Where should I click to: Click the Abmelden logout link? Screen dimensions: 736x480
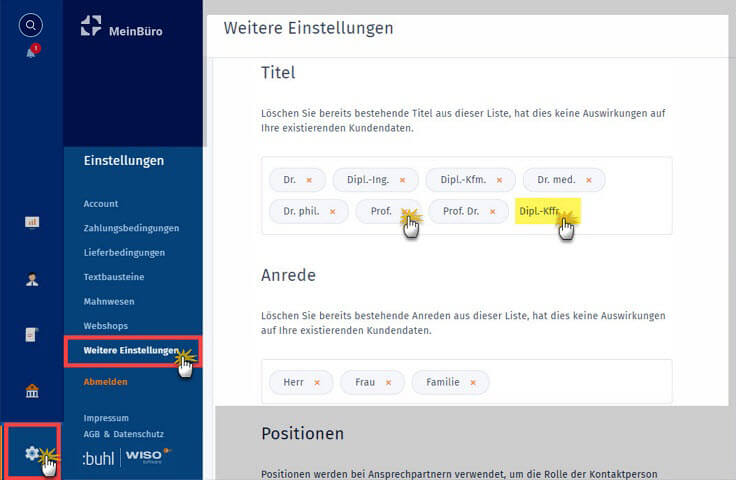(106, 381)
